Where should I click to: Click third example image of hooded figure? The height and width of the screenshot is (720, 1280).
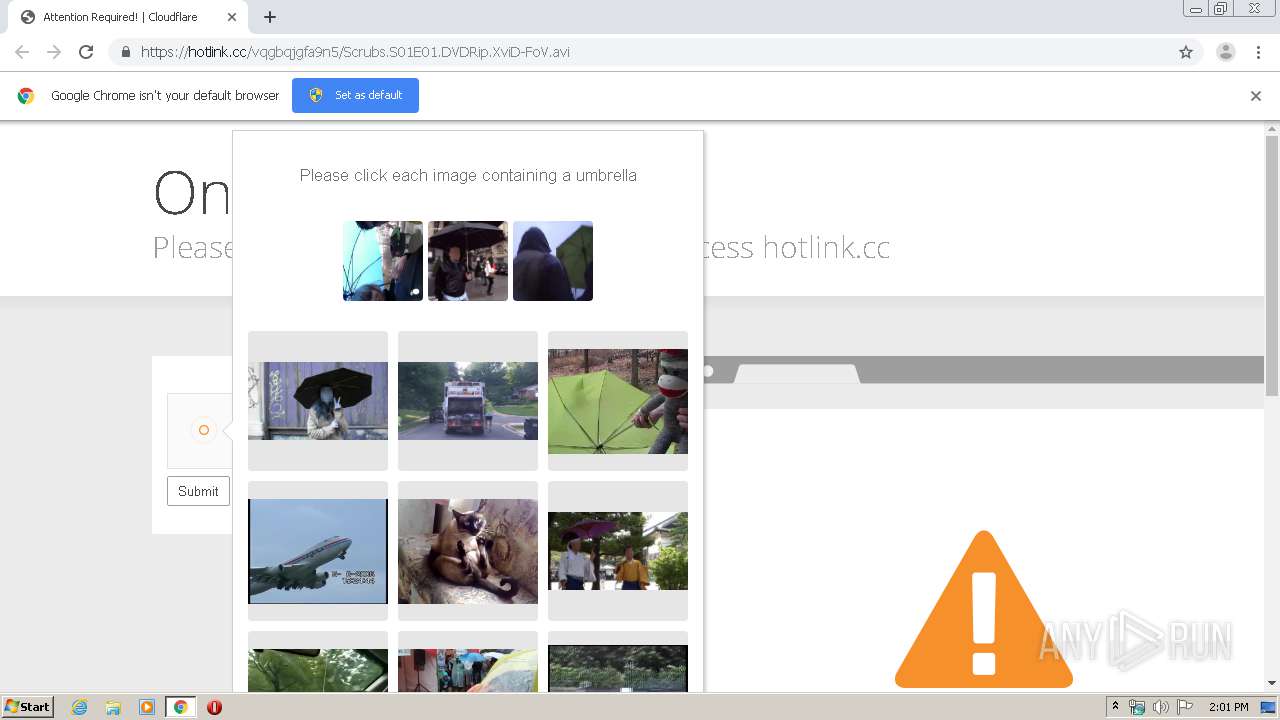pos(553,261)
